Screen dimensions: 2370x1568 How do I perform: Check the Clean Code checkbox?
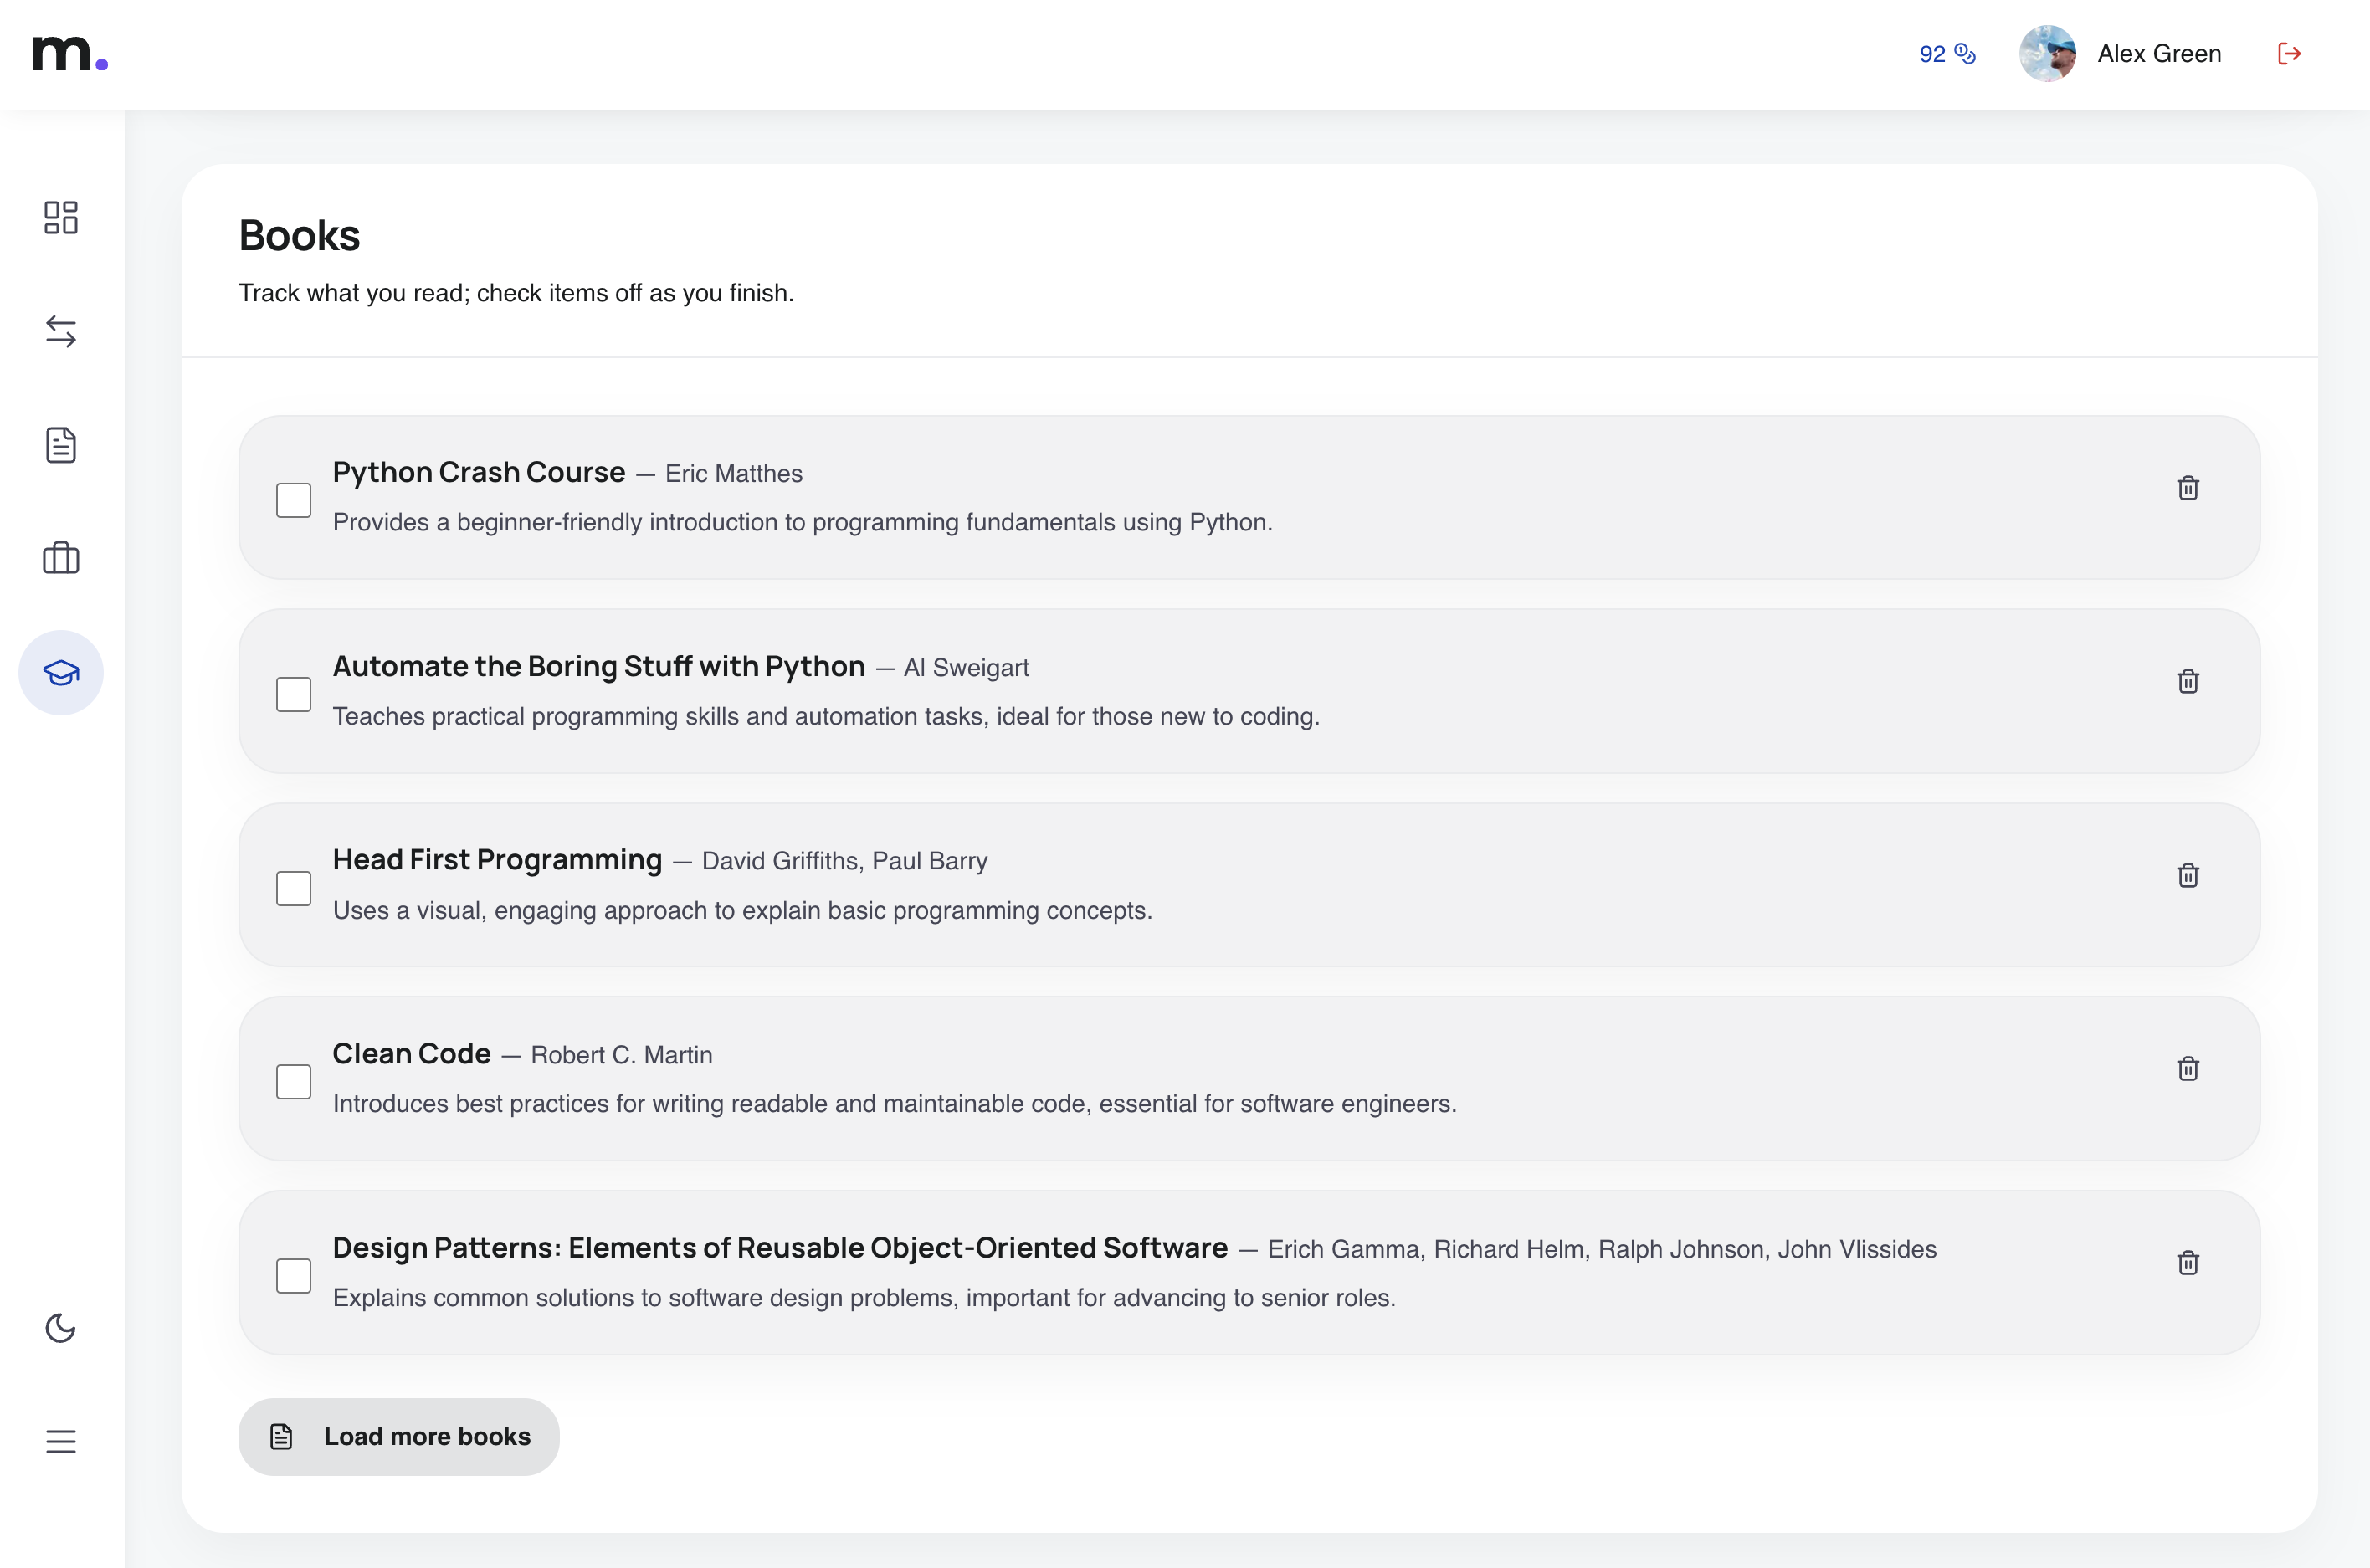point(293,1081)
